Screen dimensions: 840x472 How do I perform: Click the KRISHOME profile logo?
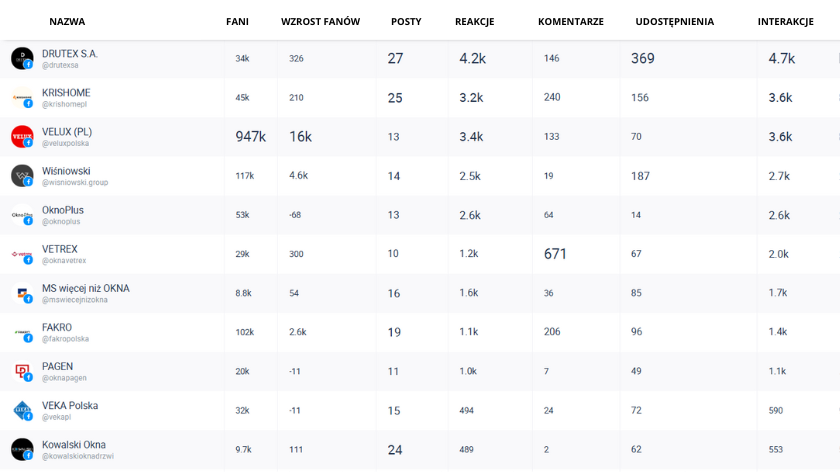click(x=22, y=97)
